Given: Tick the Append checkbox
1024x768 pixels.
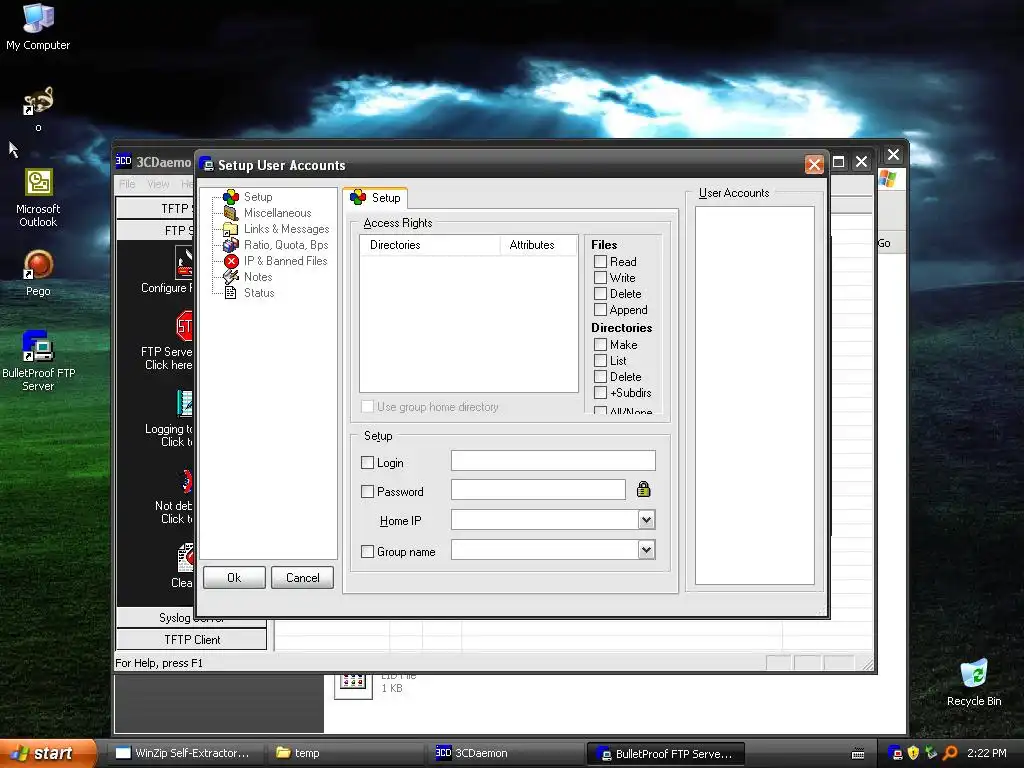Looking at the screenshot, I should [600, 310].
